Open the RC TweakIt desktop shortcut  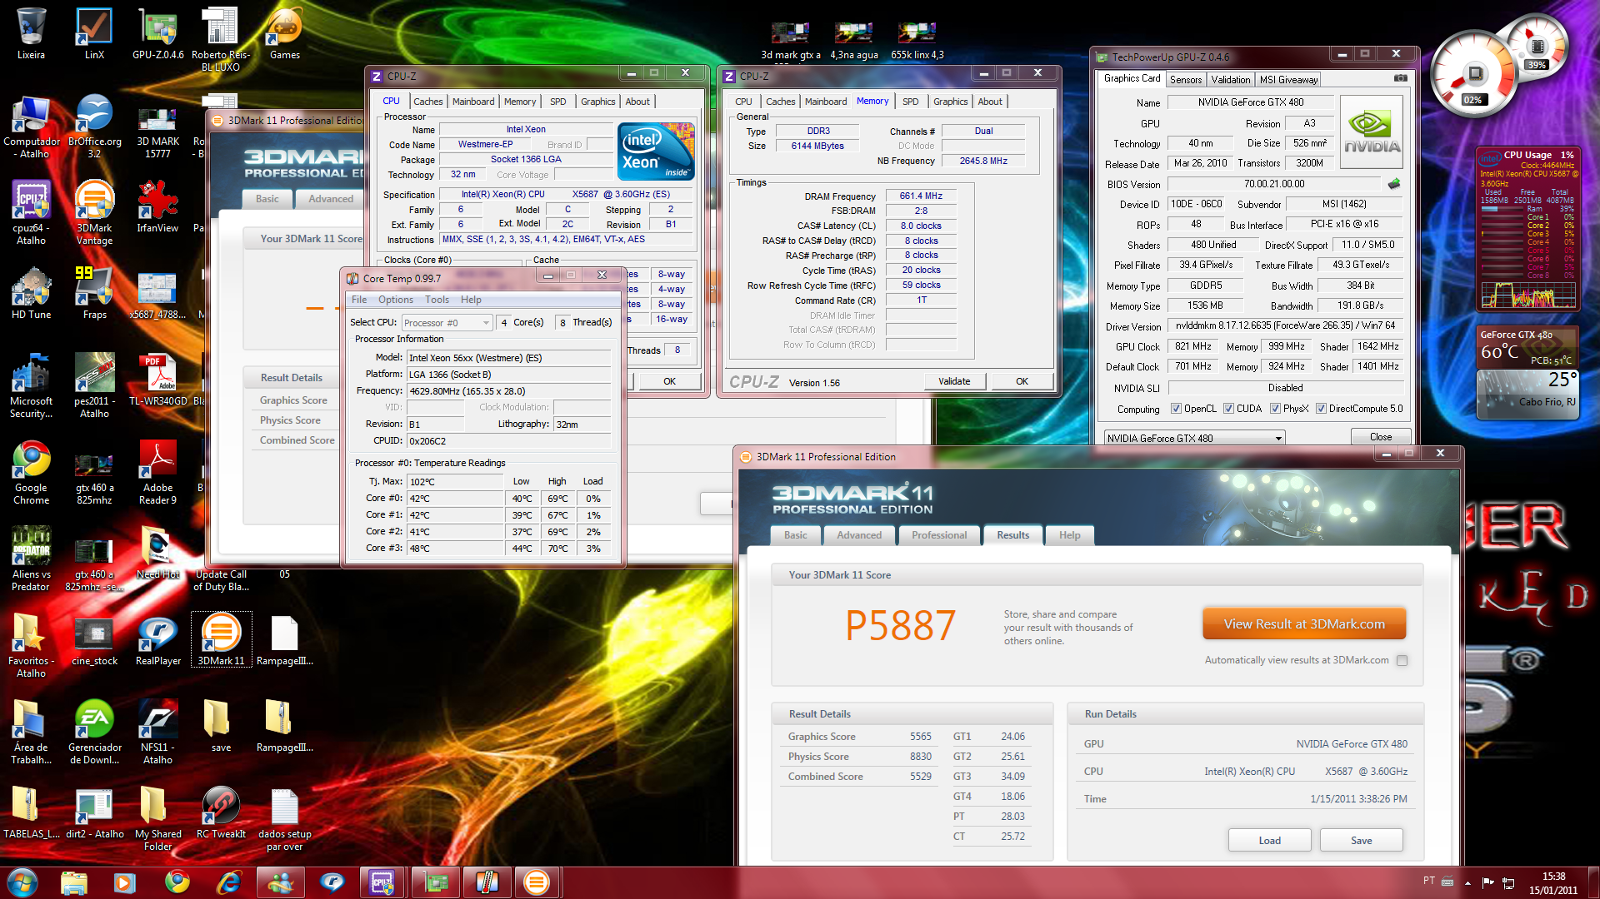[221, 813]
